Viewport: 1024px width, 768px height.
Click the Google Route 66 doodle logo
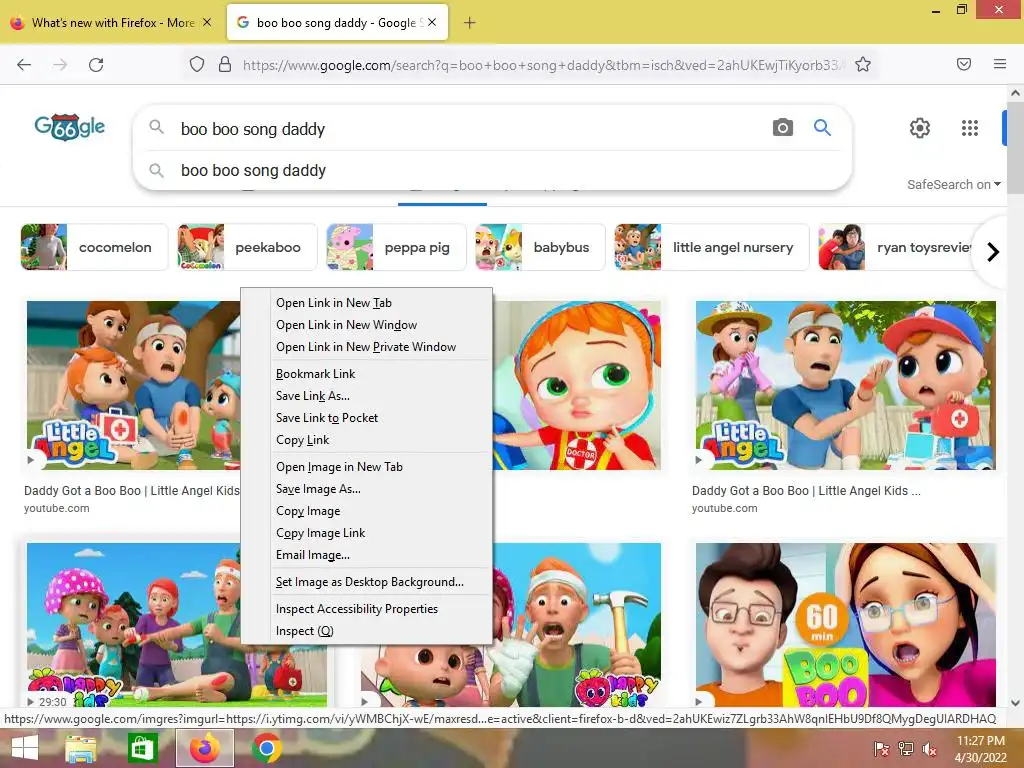pos(69,127)
